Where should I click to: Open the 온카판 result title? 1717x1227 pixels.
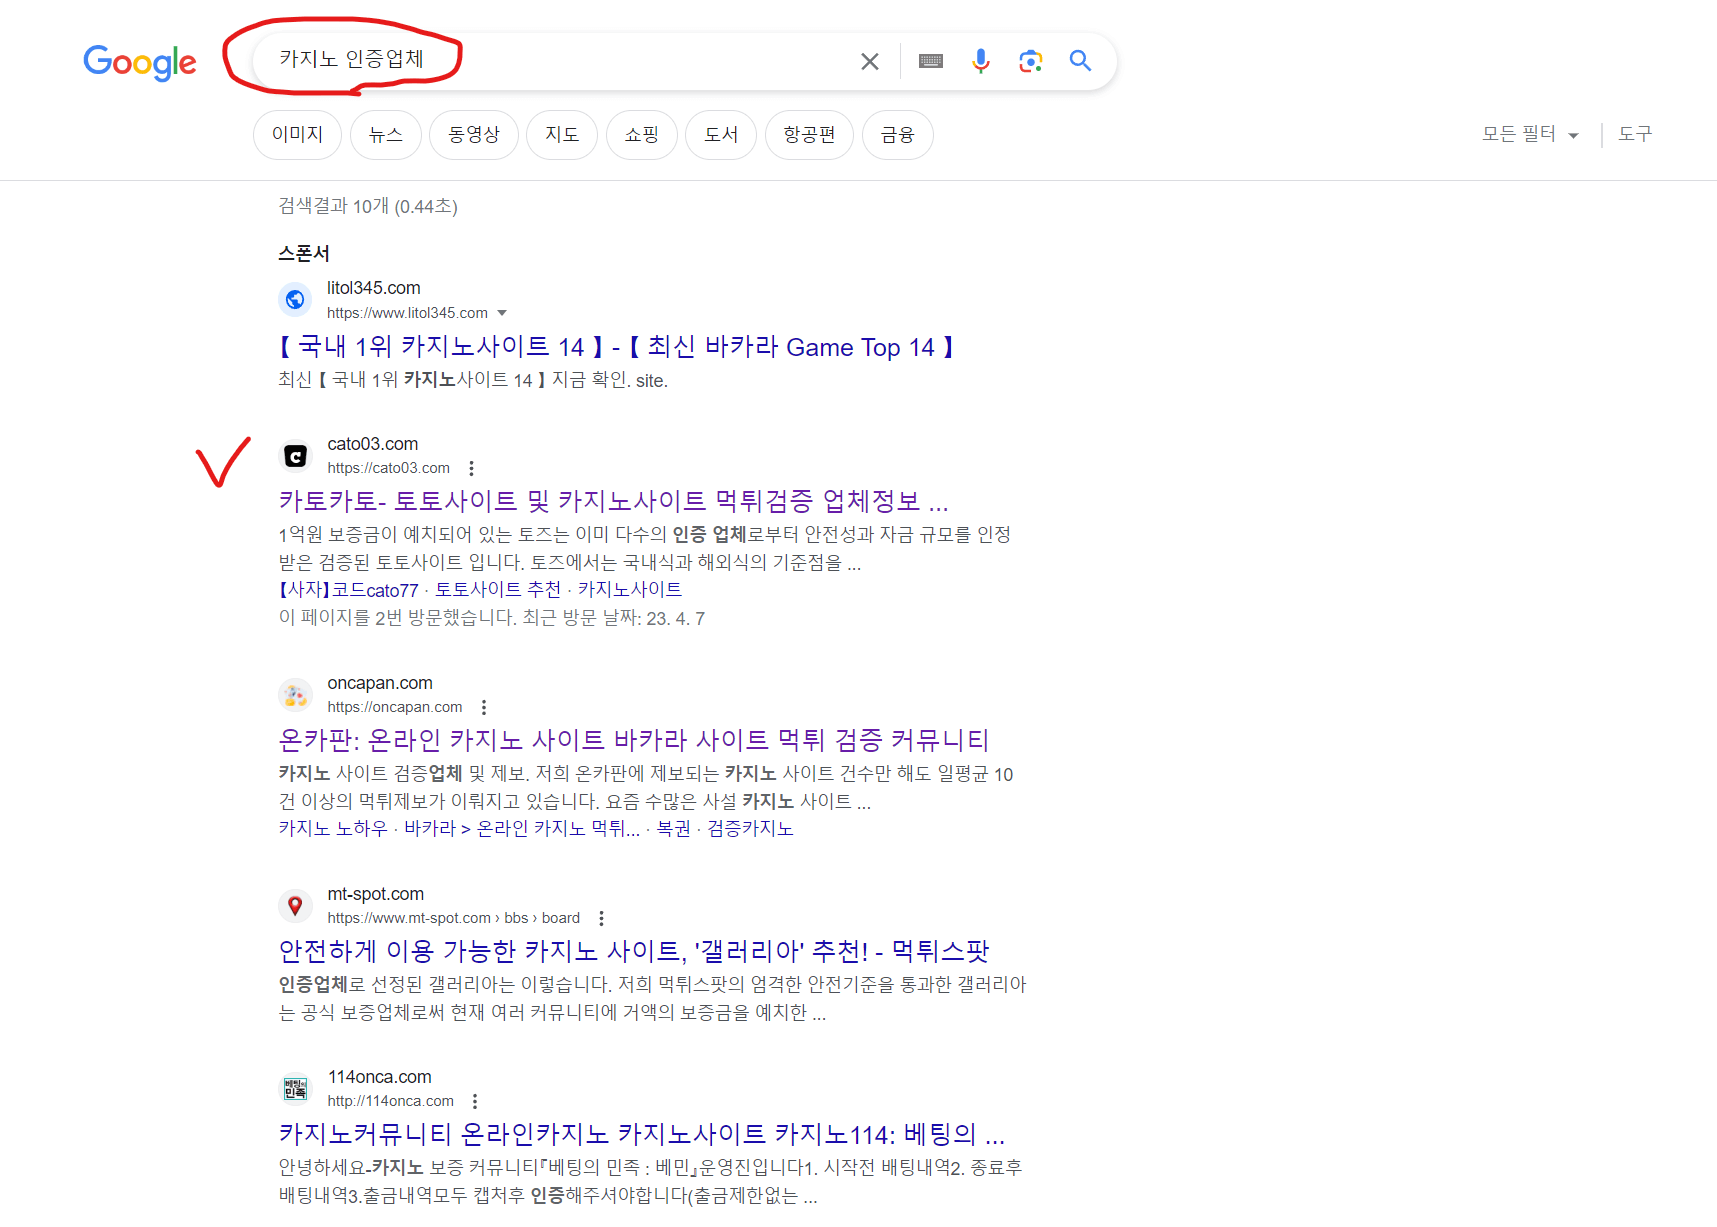pos(634,740)
